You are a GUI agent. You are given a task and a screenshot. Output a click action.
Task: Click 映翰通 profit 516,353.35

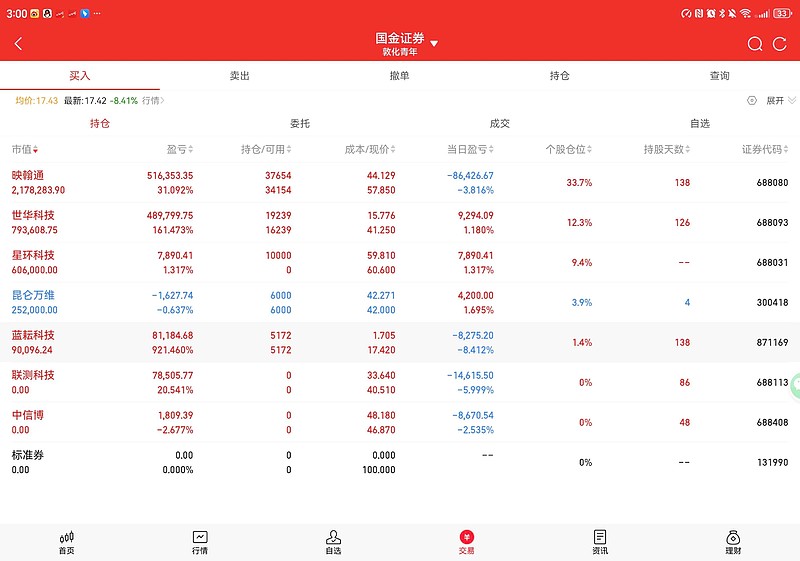tap(170, 175)
